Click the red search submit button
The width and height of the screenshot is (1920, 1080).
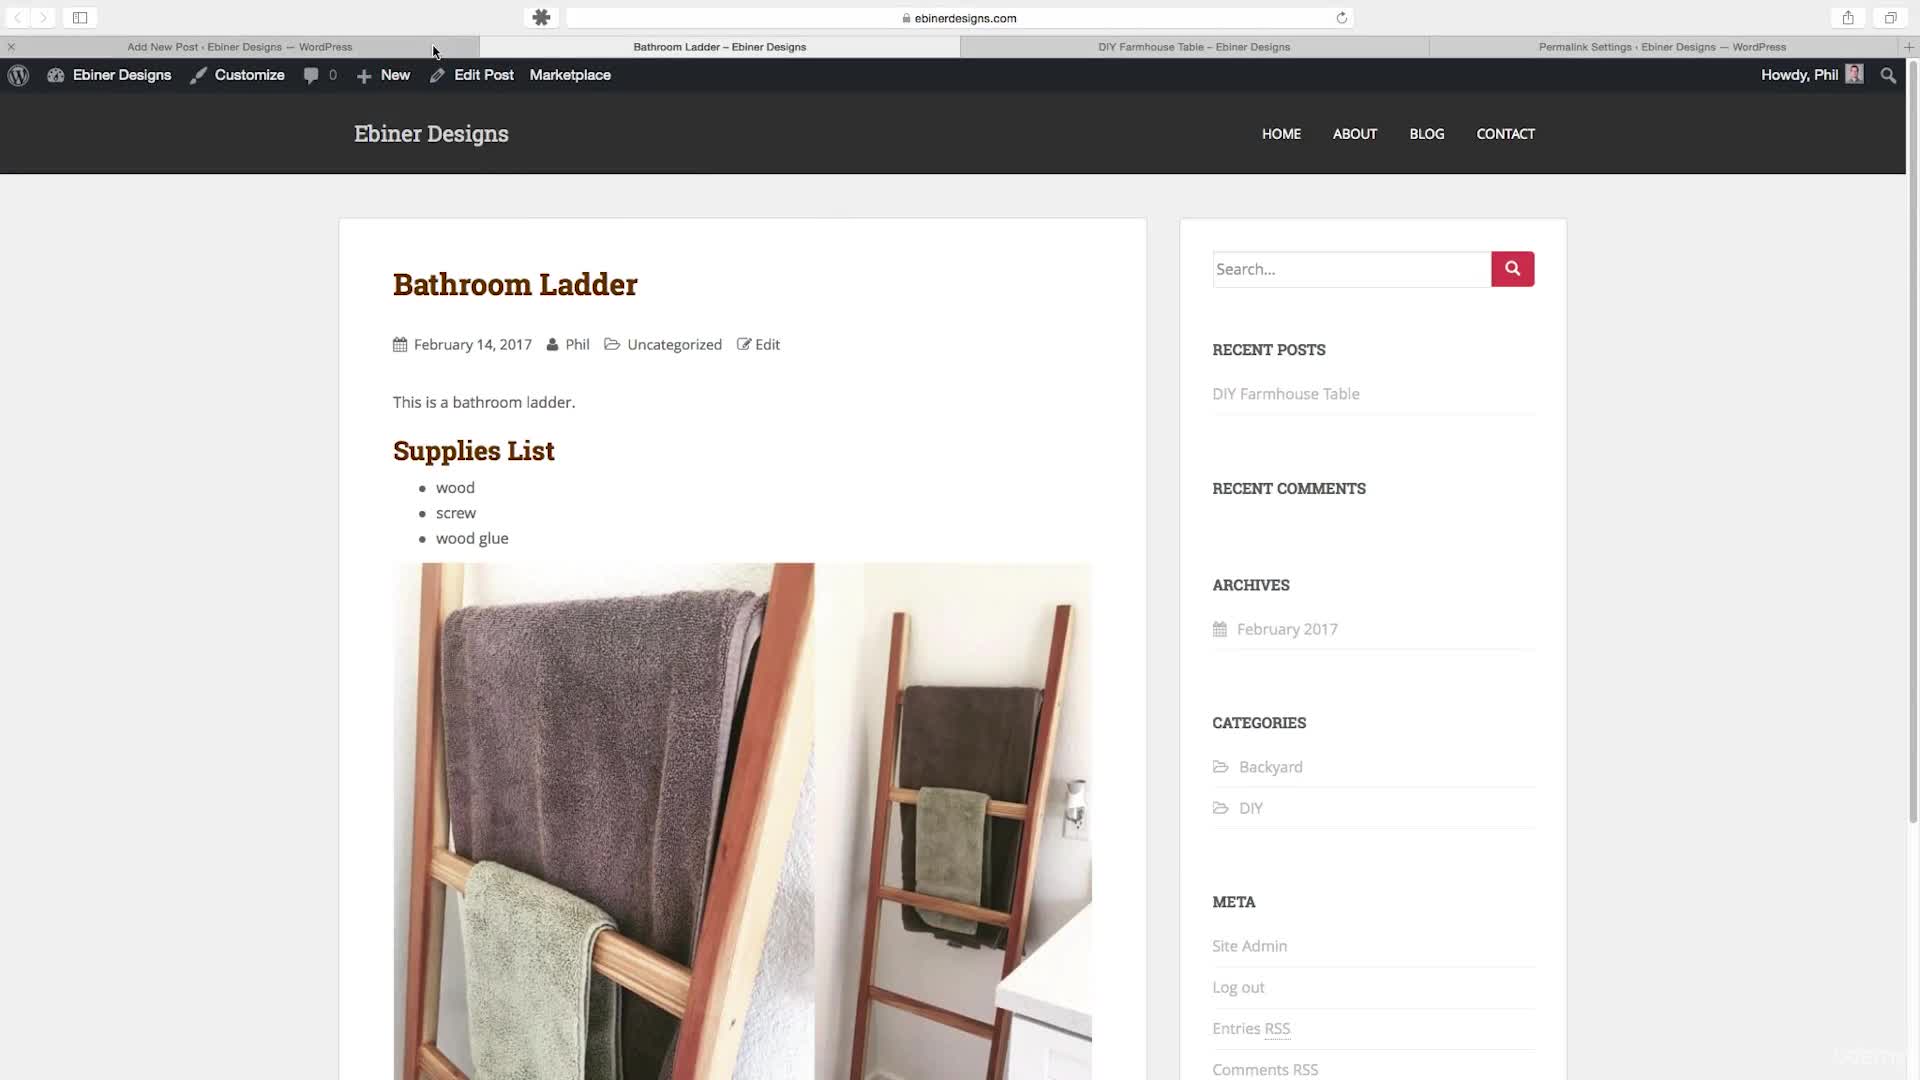[1512, 269]
